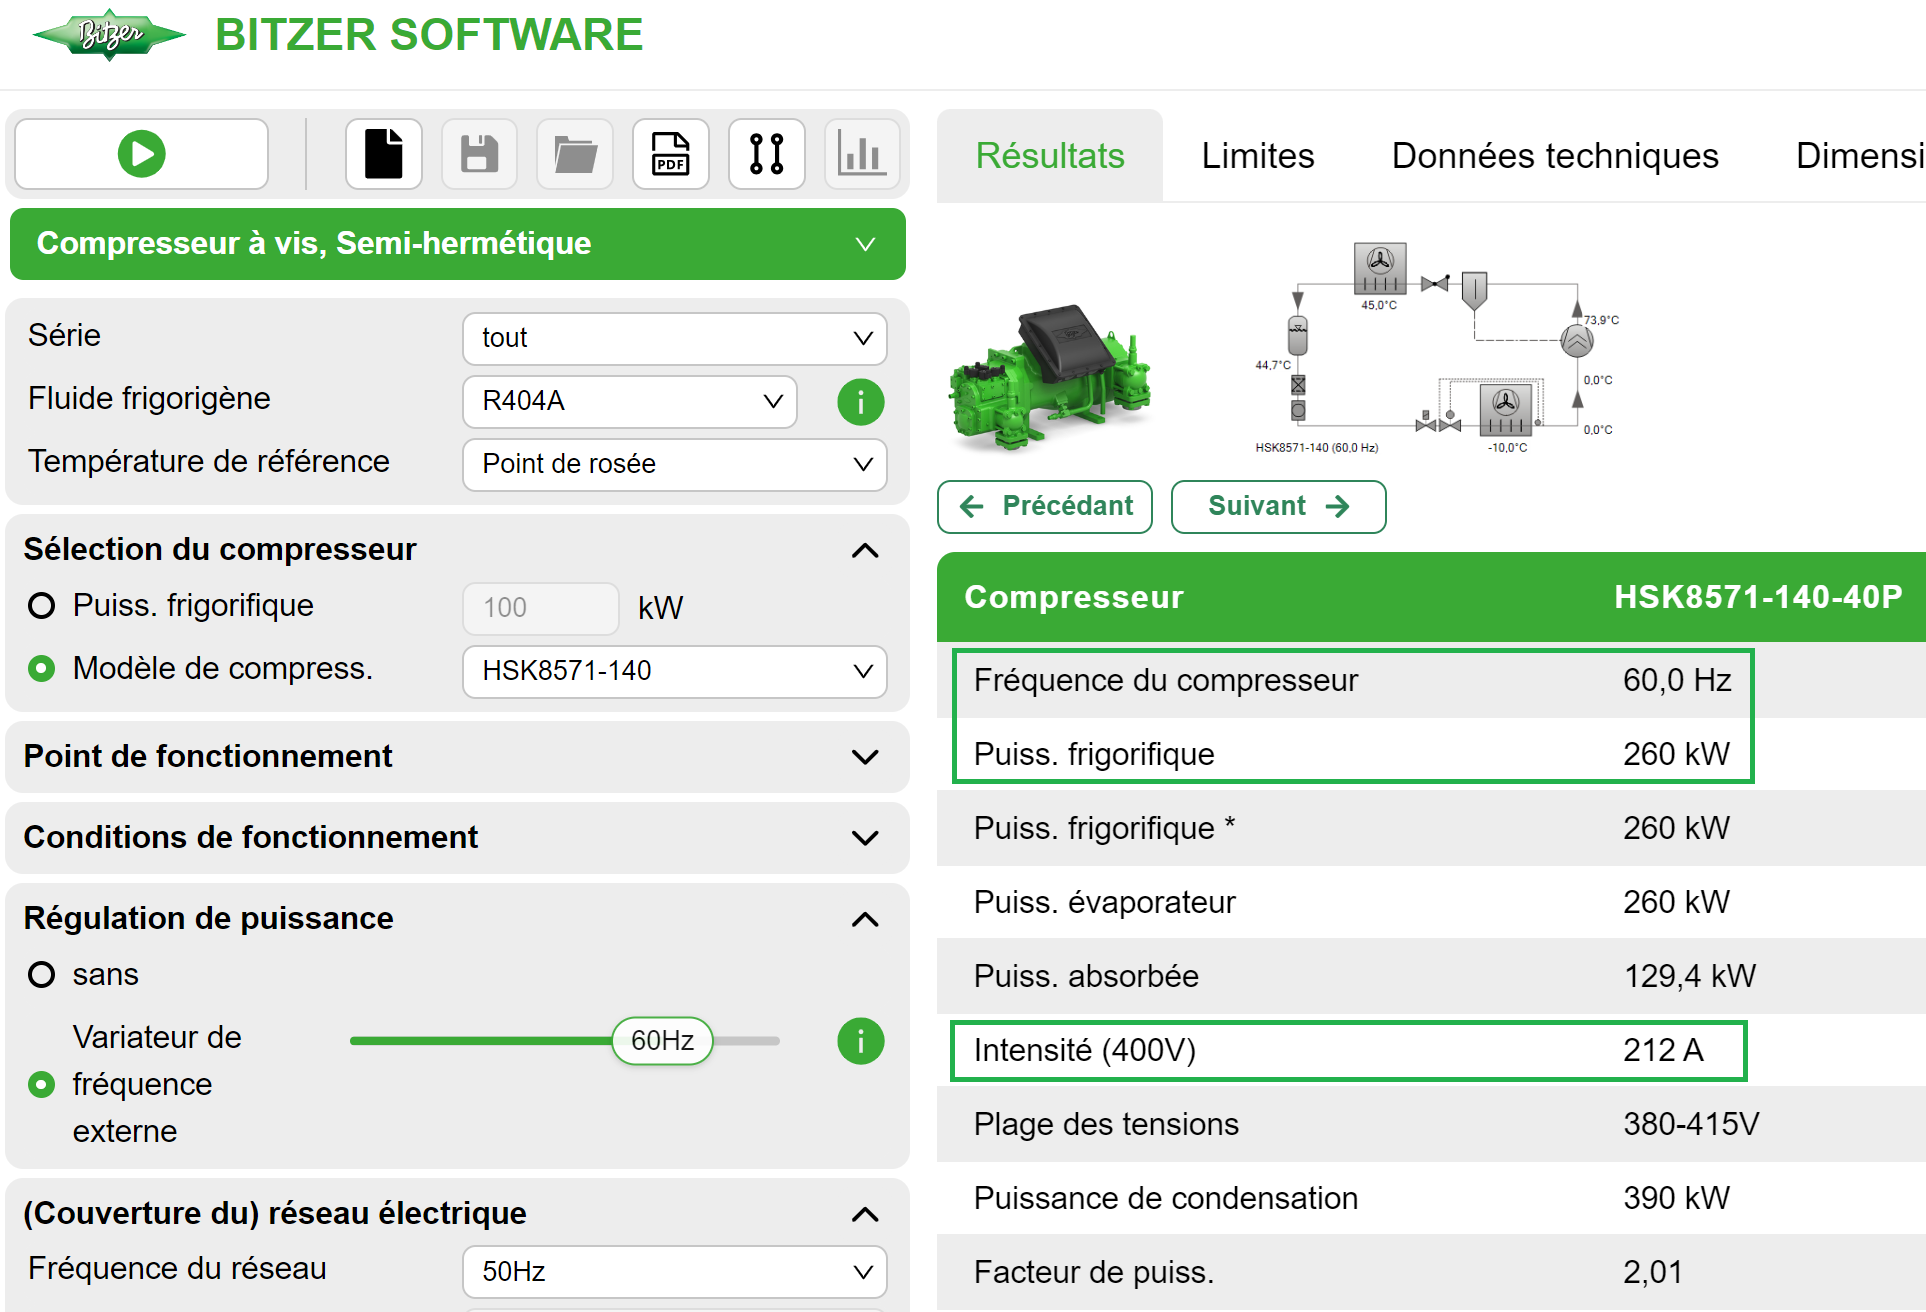Viewport: 1926px width, 1312px height.
Task: Open the Série dropdown showing 'tout'
Action: click(674, 338)
